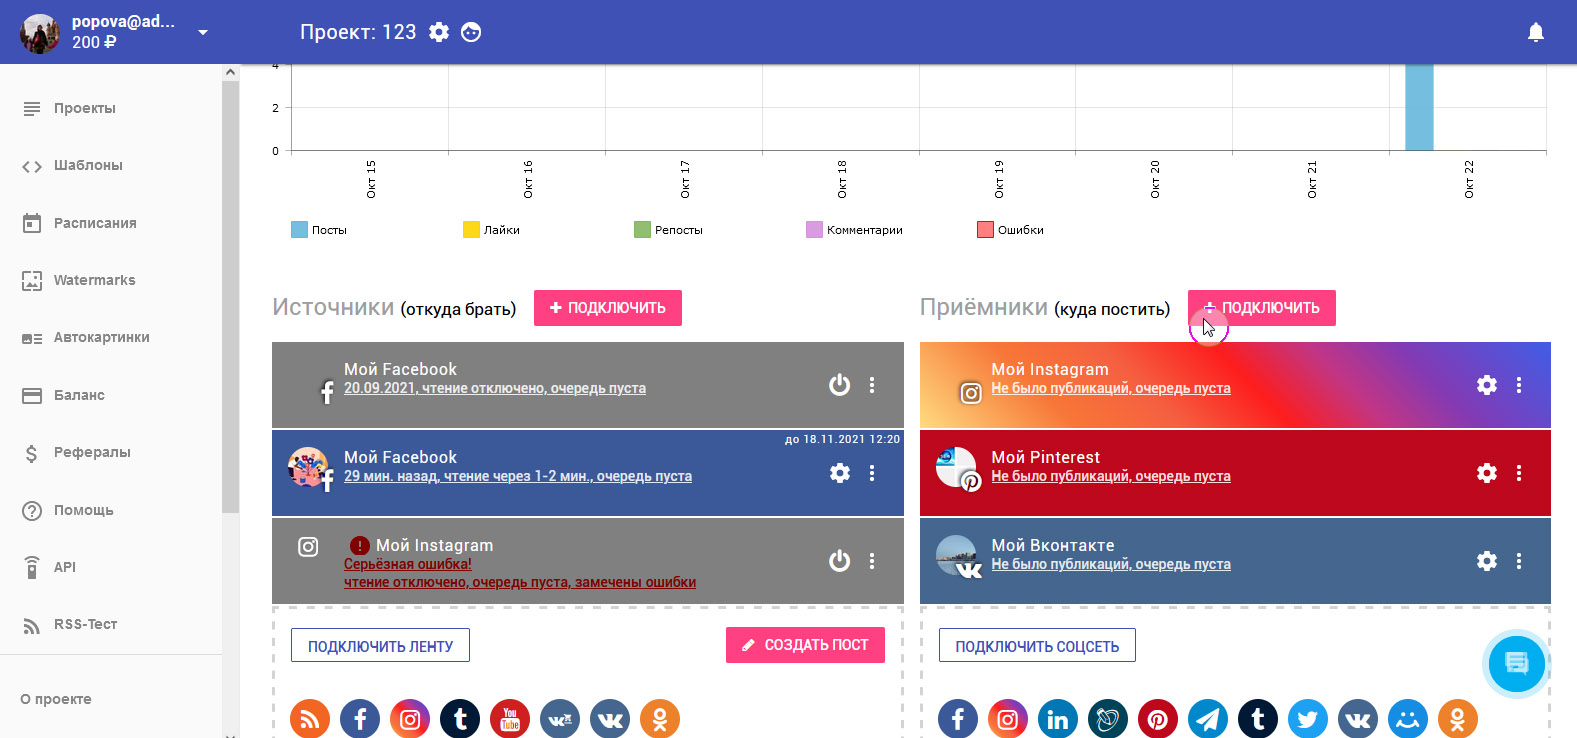
Task: Toggle power on Мой Instagram source
Action: pyautogui.click(x=840, y=561)
